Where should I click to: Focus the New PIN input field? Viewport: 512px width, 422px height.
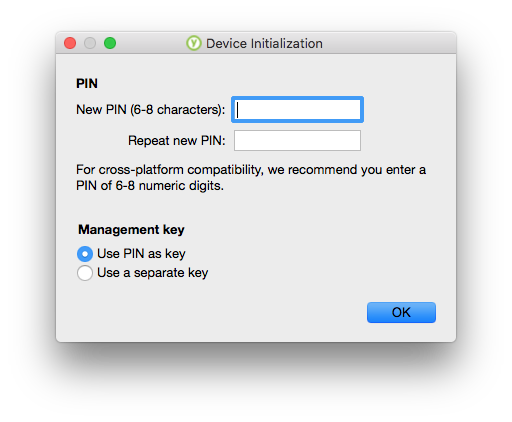click(297, 110)
